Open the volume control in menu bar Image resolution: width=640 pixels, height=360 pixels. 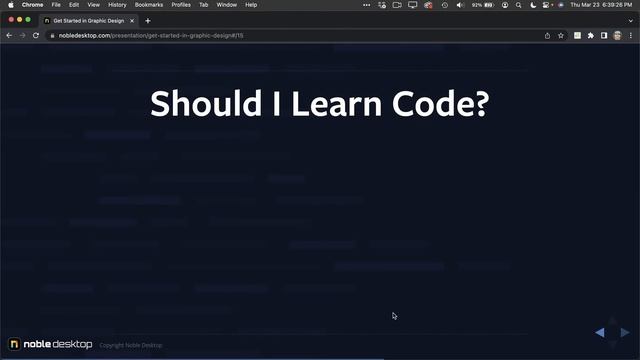460,5
